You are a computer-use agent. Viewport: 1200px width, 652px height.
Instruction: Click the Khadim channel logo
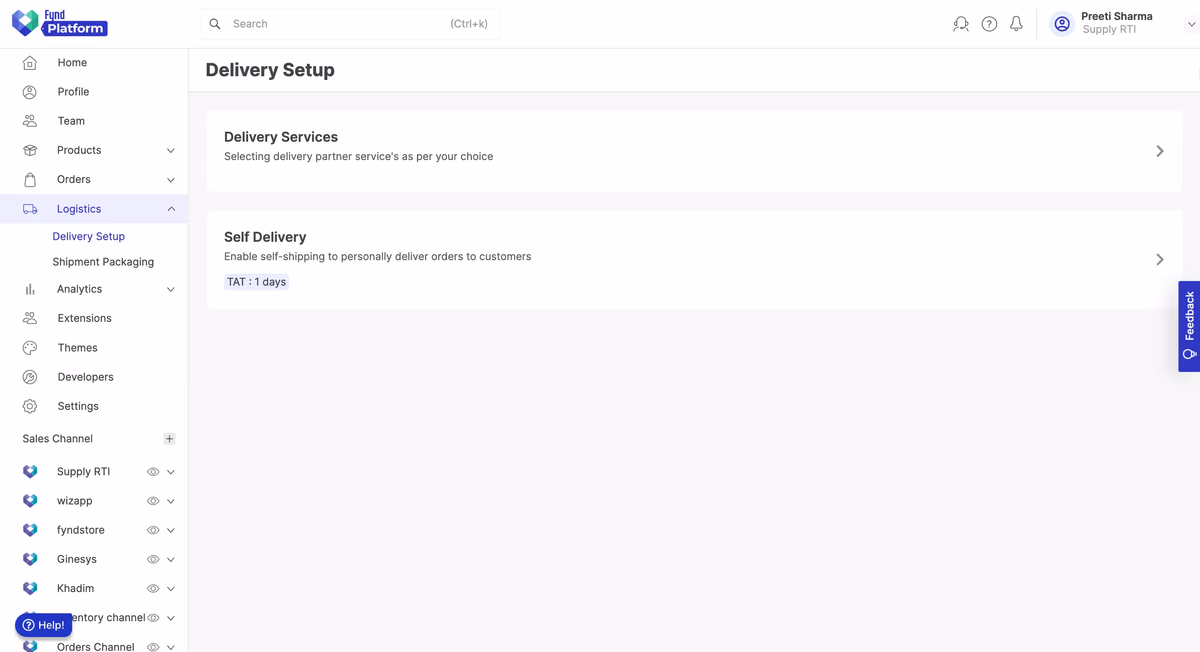[x=30, y=588]
